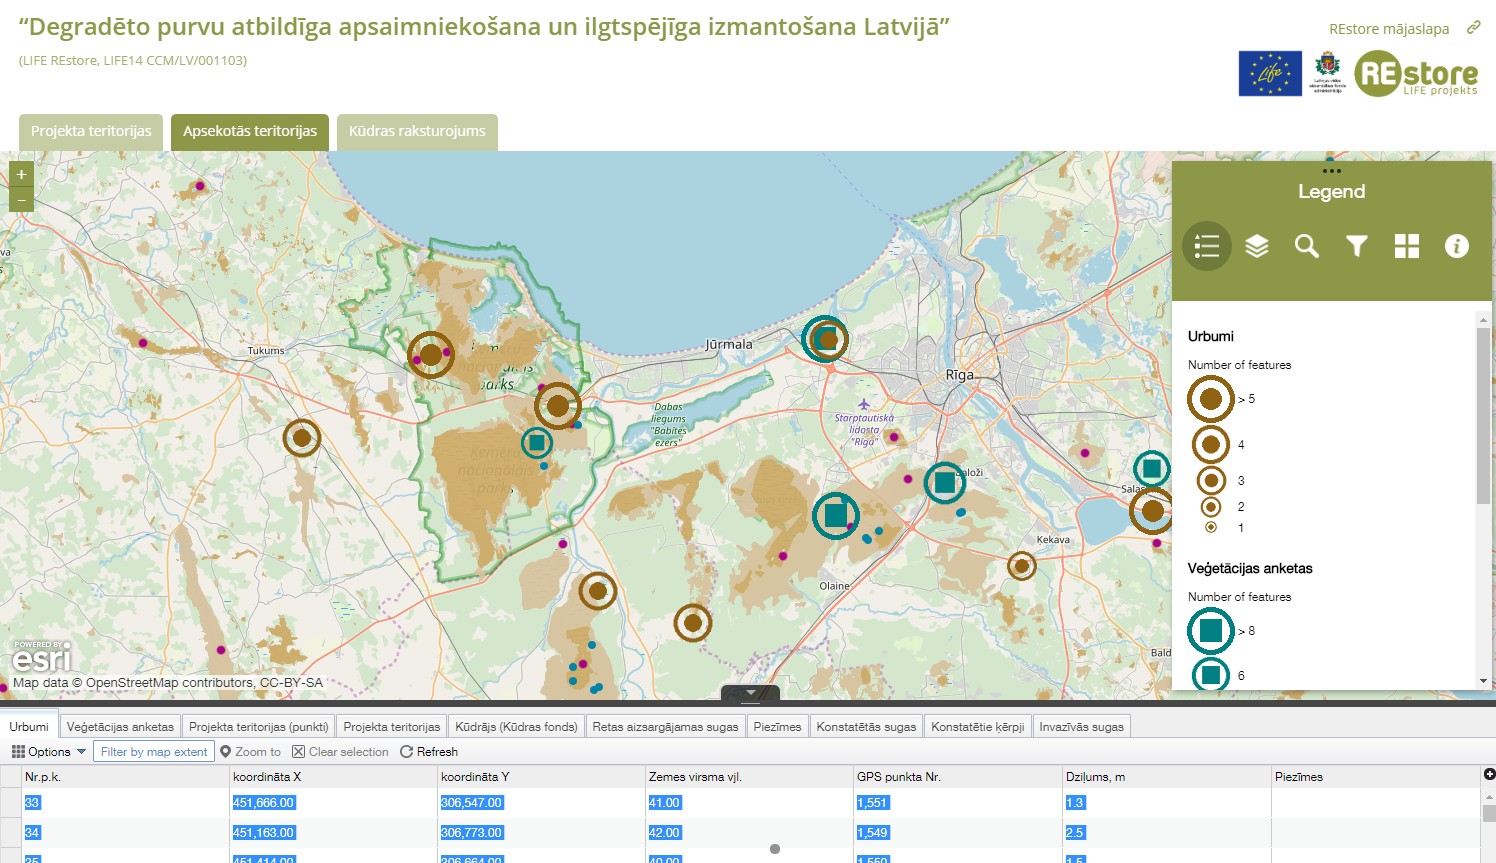Open the Layer list stack icon
The width and height of the screenshot is (1496, 863).
(1257, 246)
